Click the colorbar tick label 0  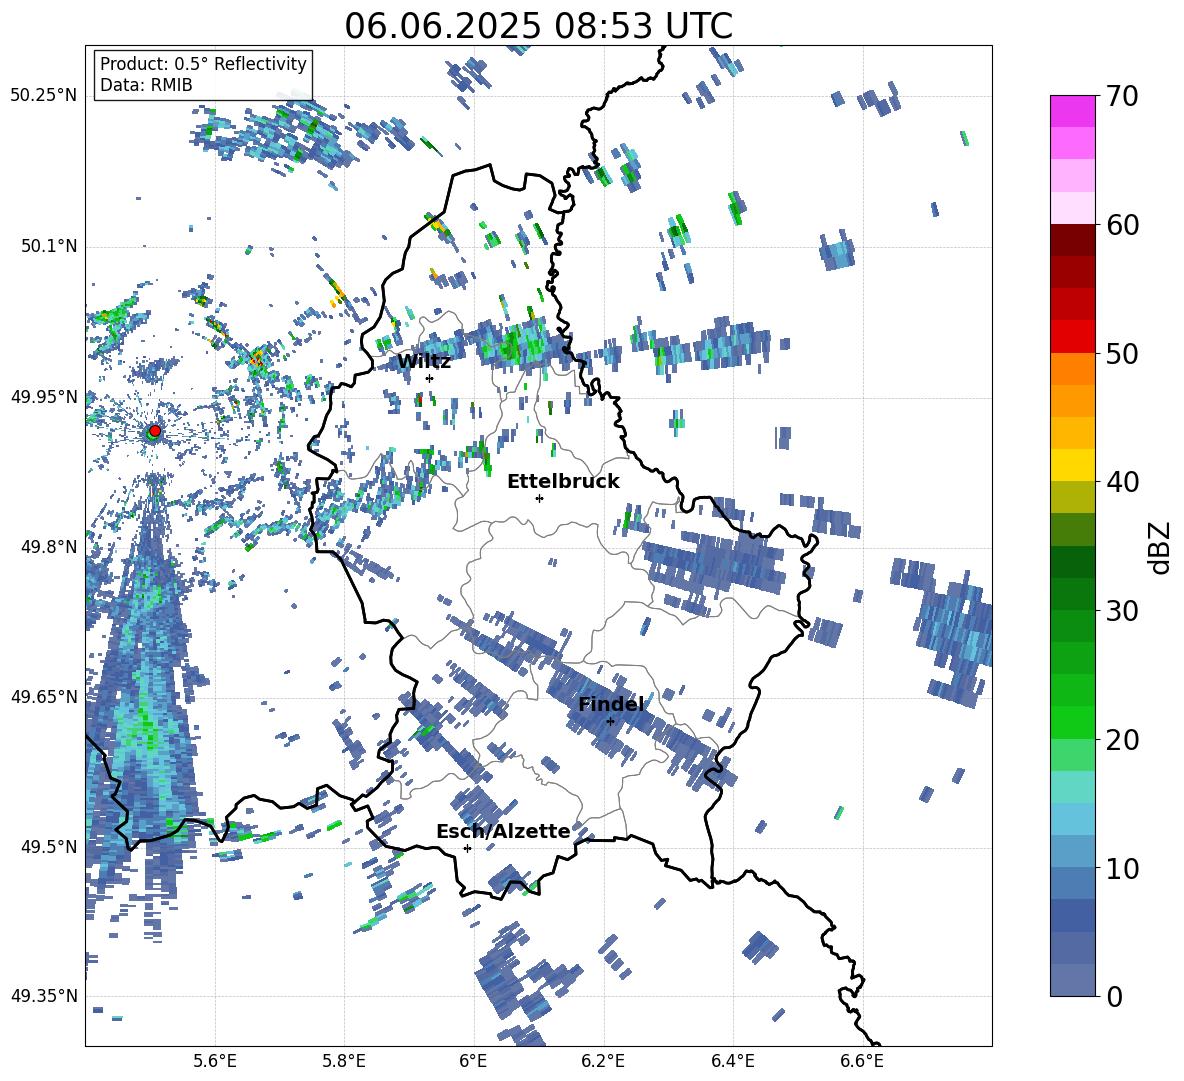pos(1114,996)
